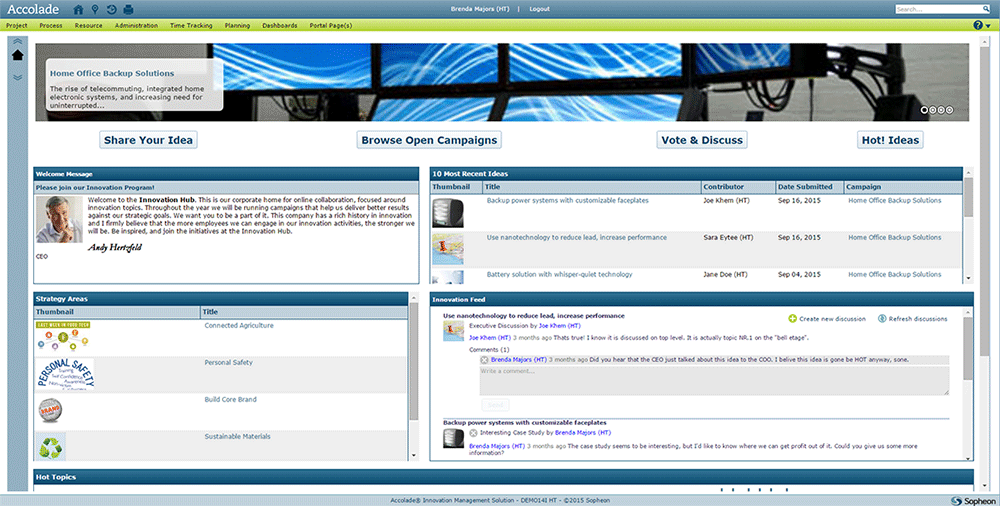Open the Help question mark icon

pos(977,25)
